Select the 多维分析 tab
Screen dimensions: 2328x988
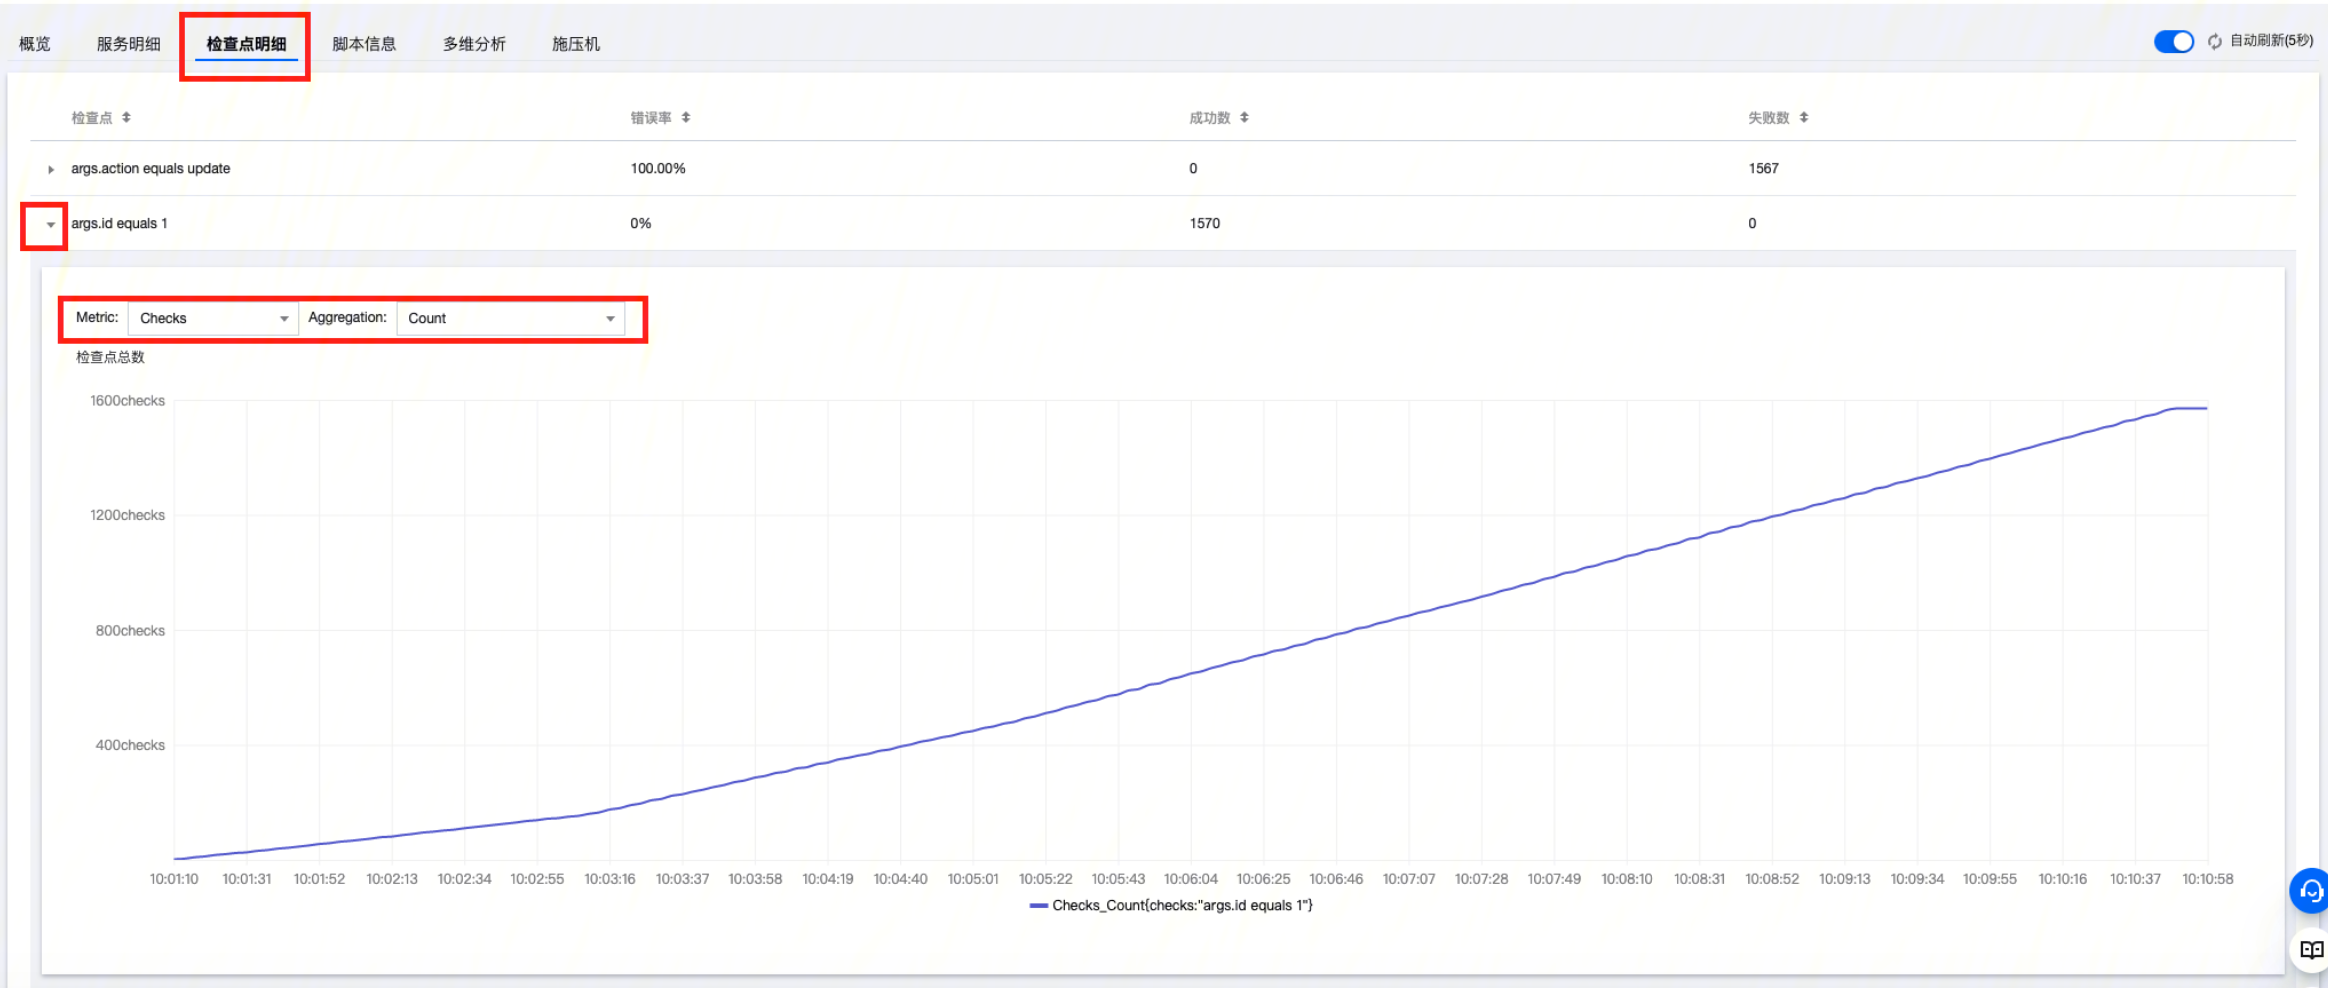(474, 44)
